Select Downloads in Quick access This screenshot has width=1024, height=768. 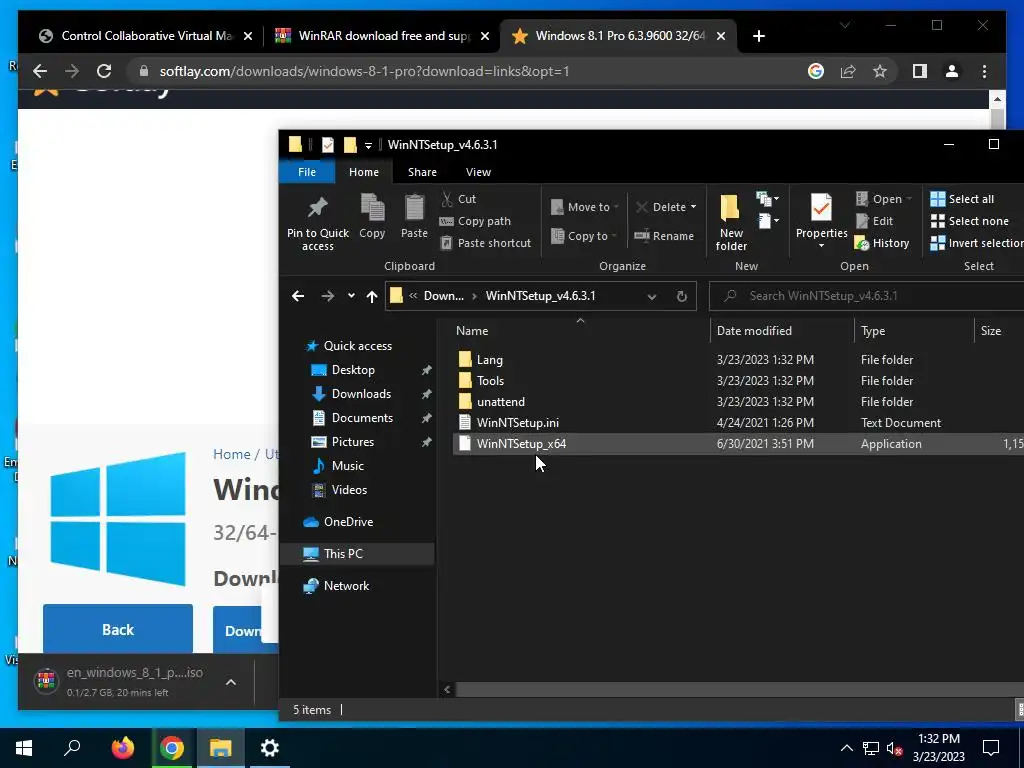pos(361,394)
